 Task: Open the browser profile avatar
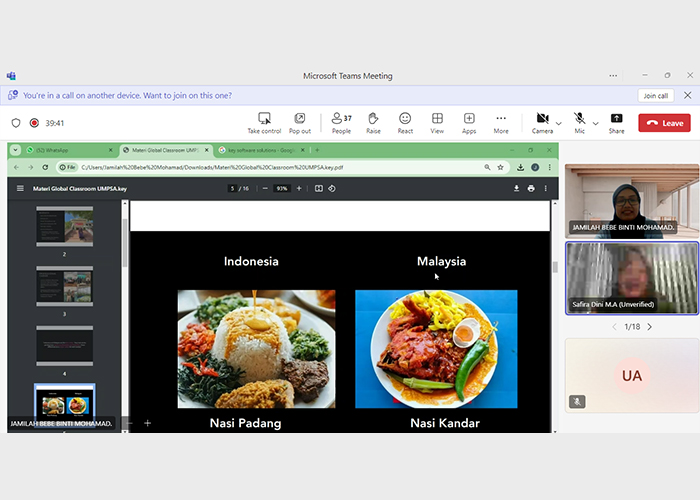pyautogui.click(x=535, y=167)
